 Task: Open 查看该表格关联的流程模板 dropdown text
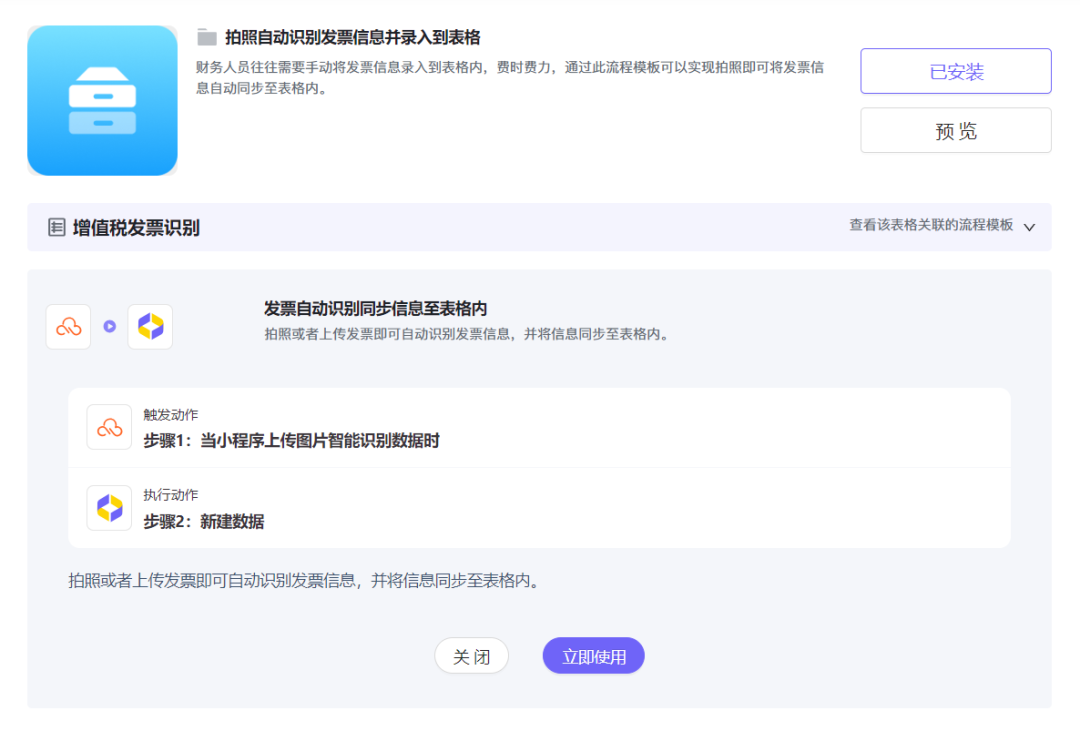(x=931, y=225)
